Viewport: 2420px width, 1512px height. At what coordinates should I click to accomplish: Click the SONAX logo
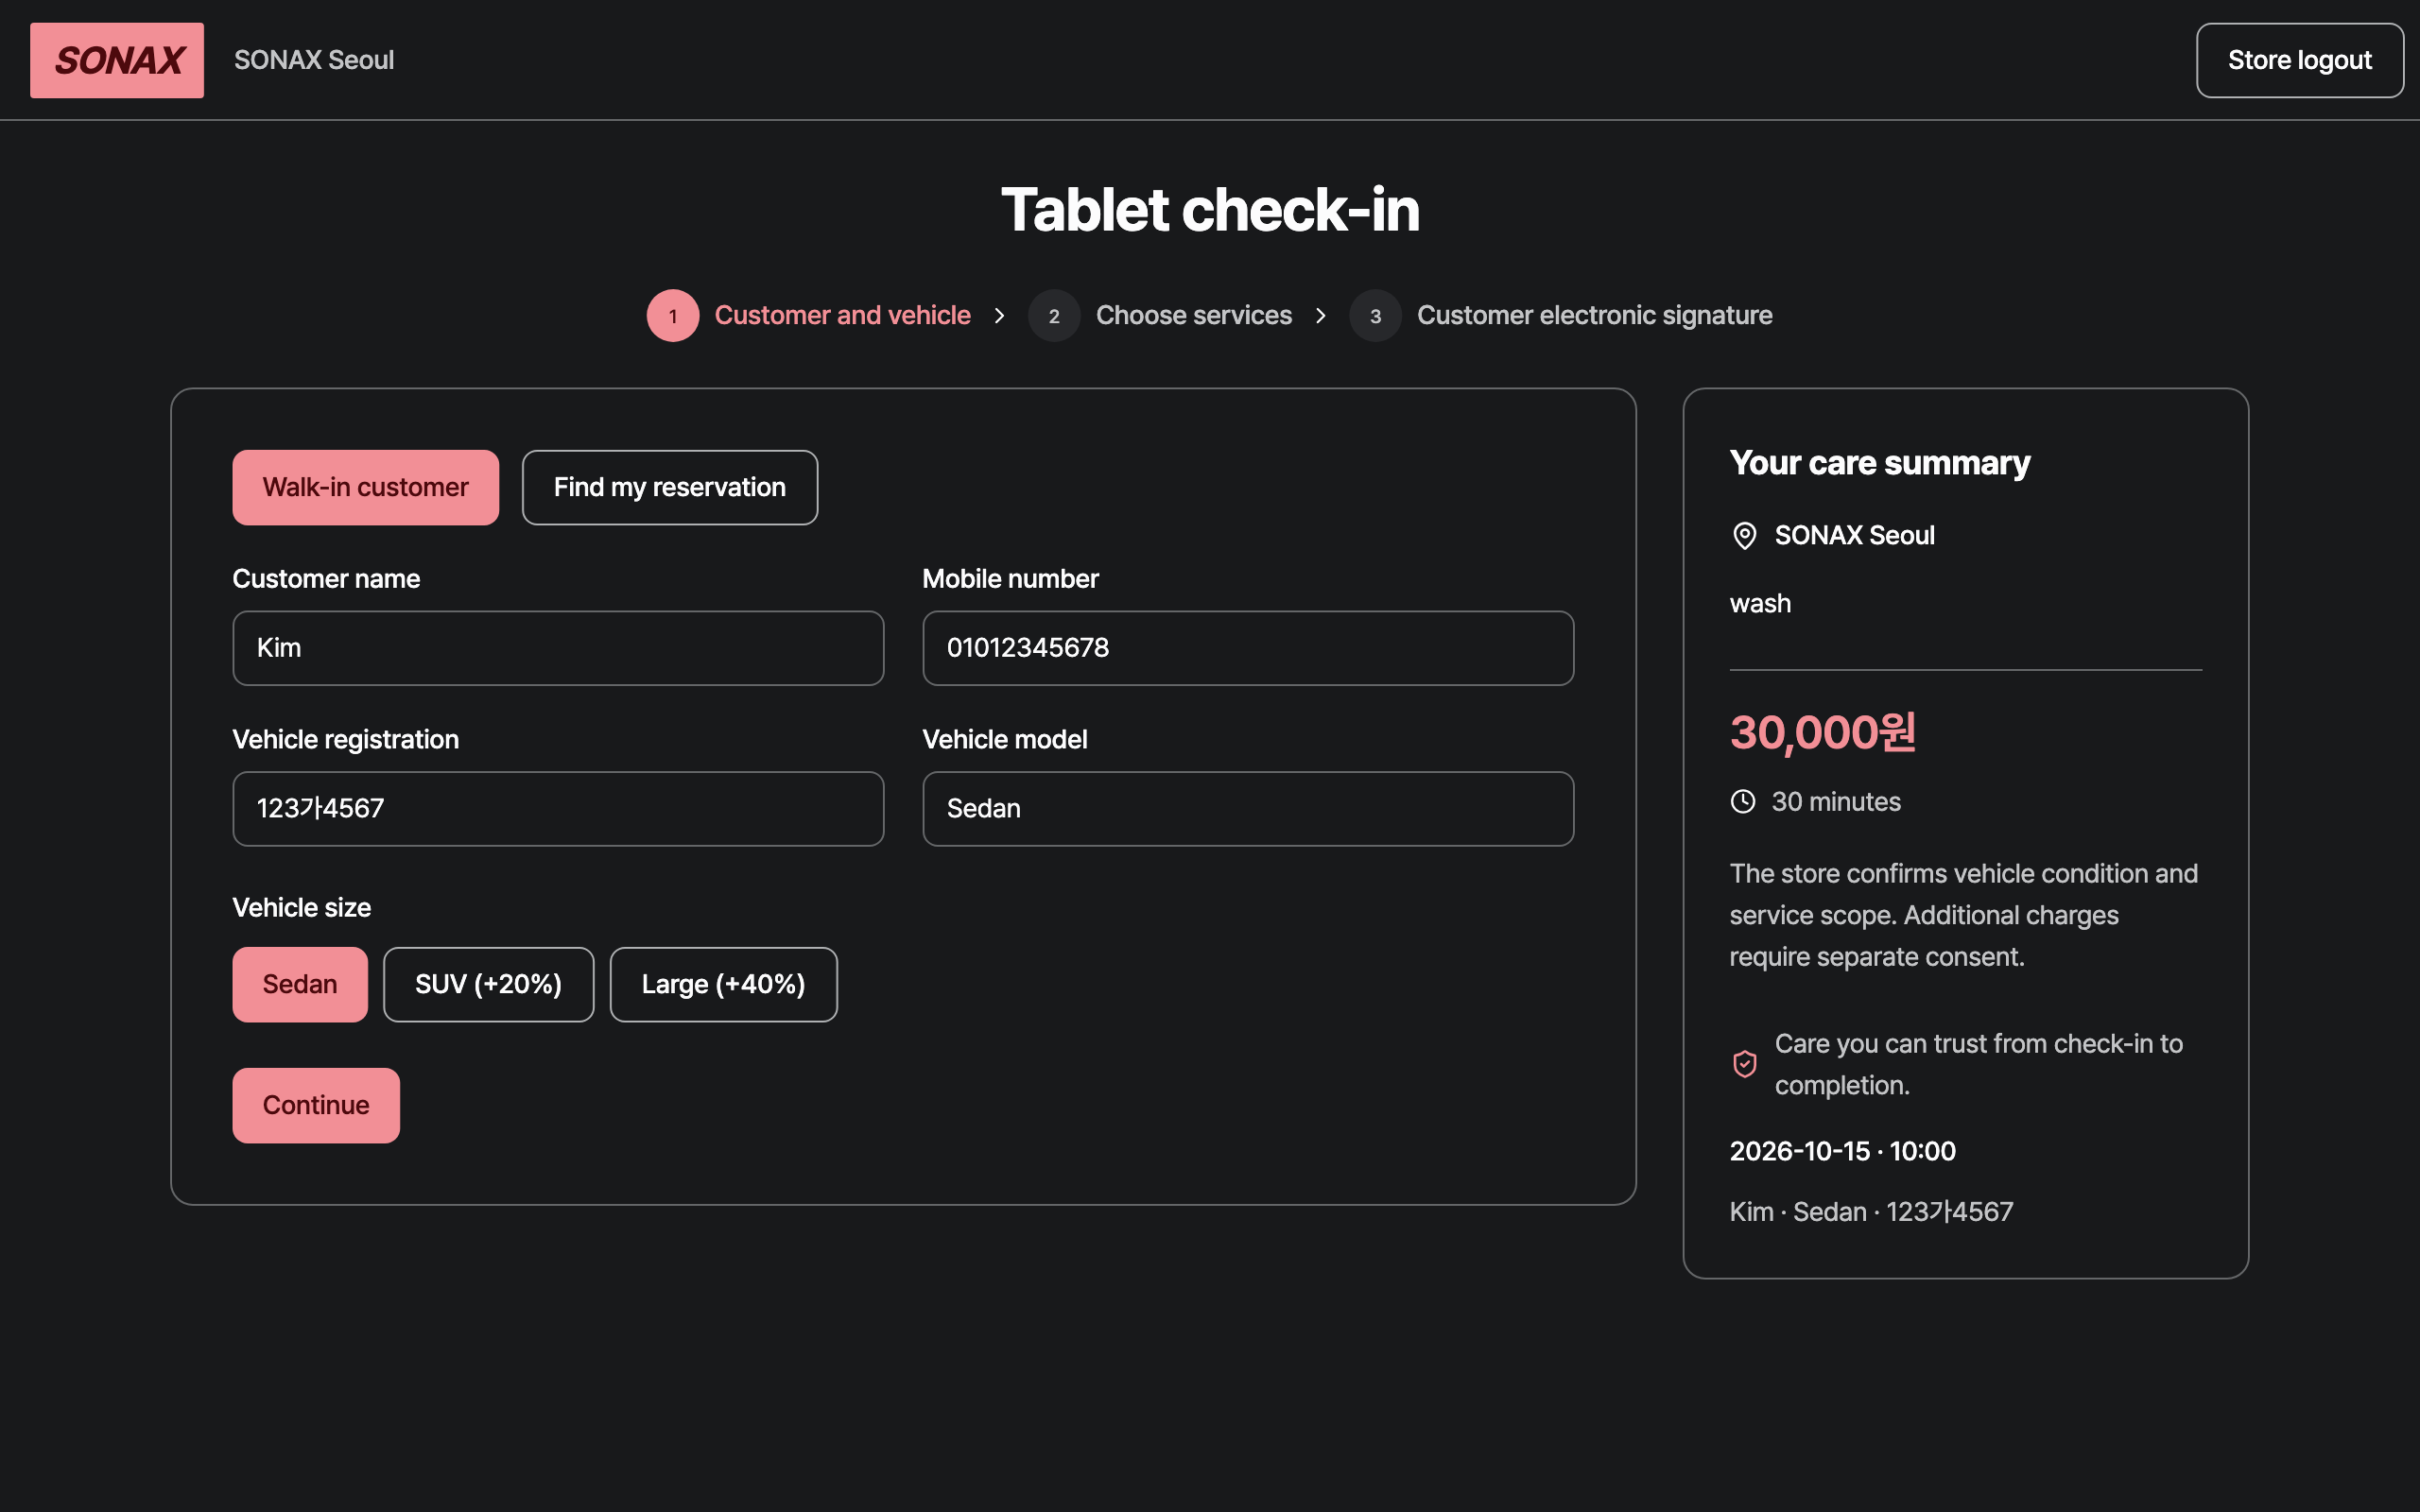click(x=117, y=60)
